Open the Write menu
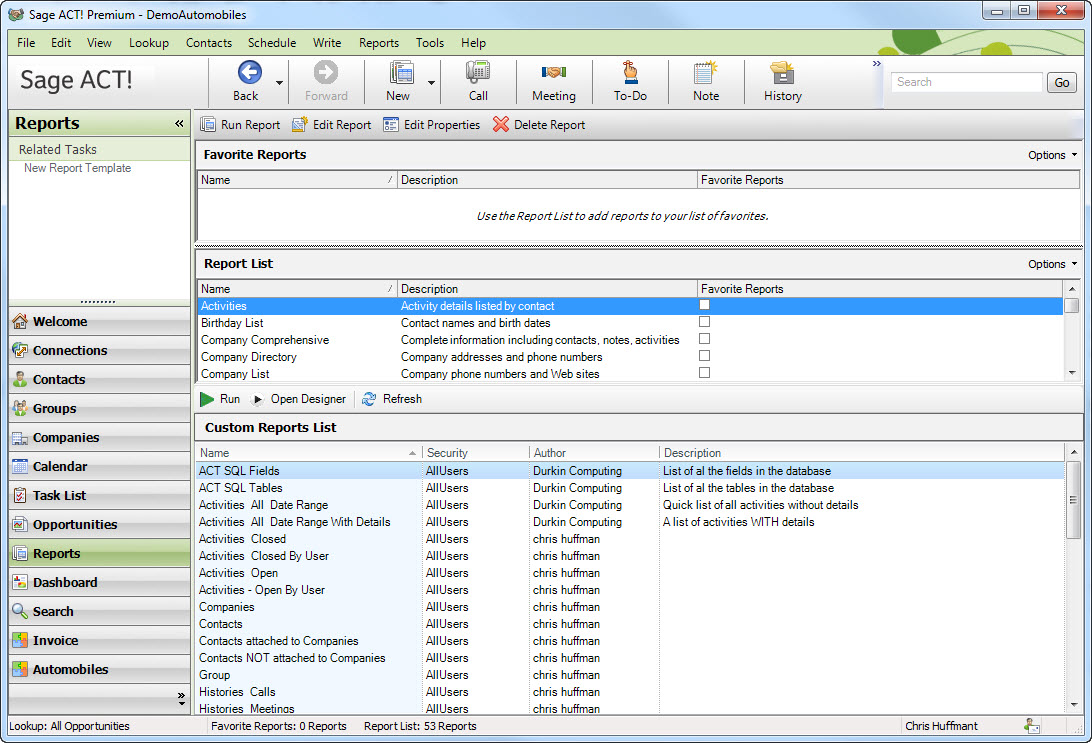Screen dimensions: 1092x743 (x=327, y=42)
